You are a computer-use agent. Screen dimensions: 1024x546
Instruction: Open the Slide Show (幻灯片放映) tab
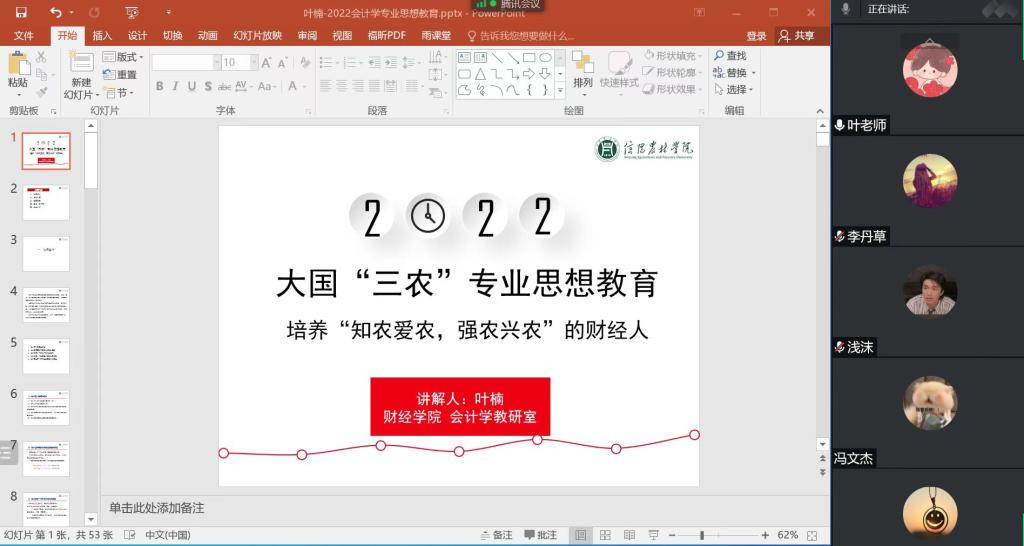point(257,35)
